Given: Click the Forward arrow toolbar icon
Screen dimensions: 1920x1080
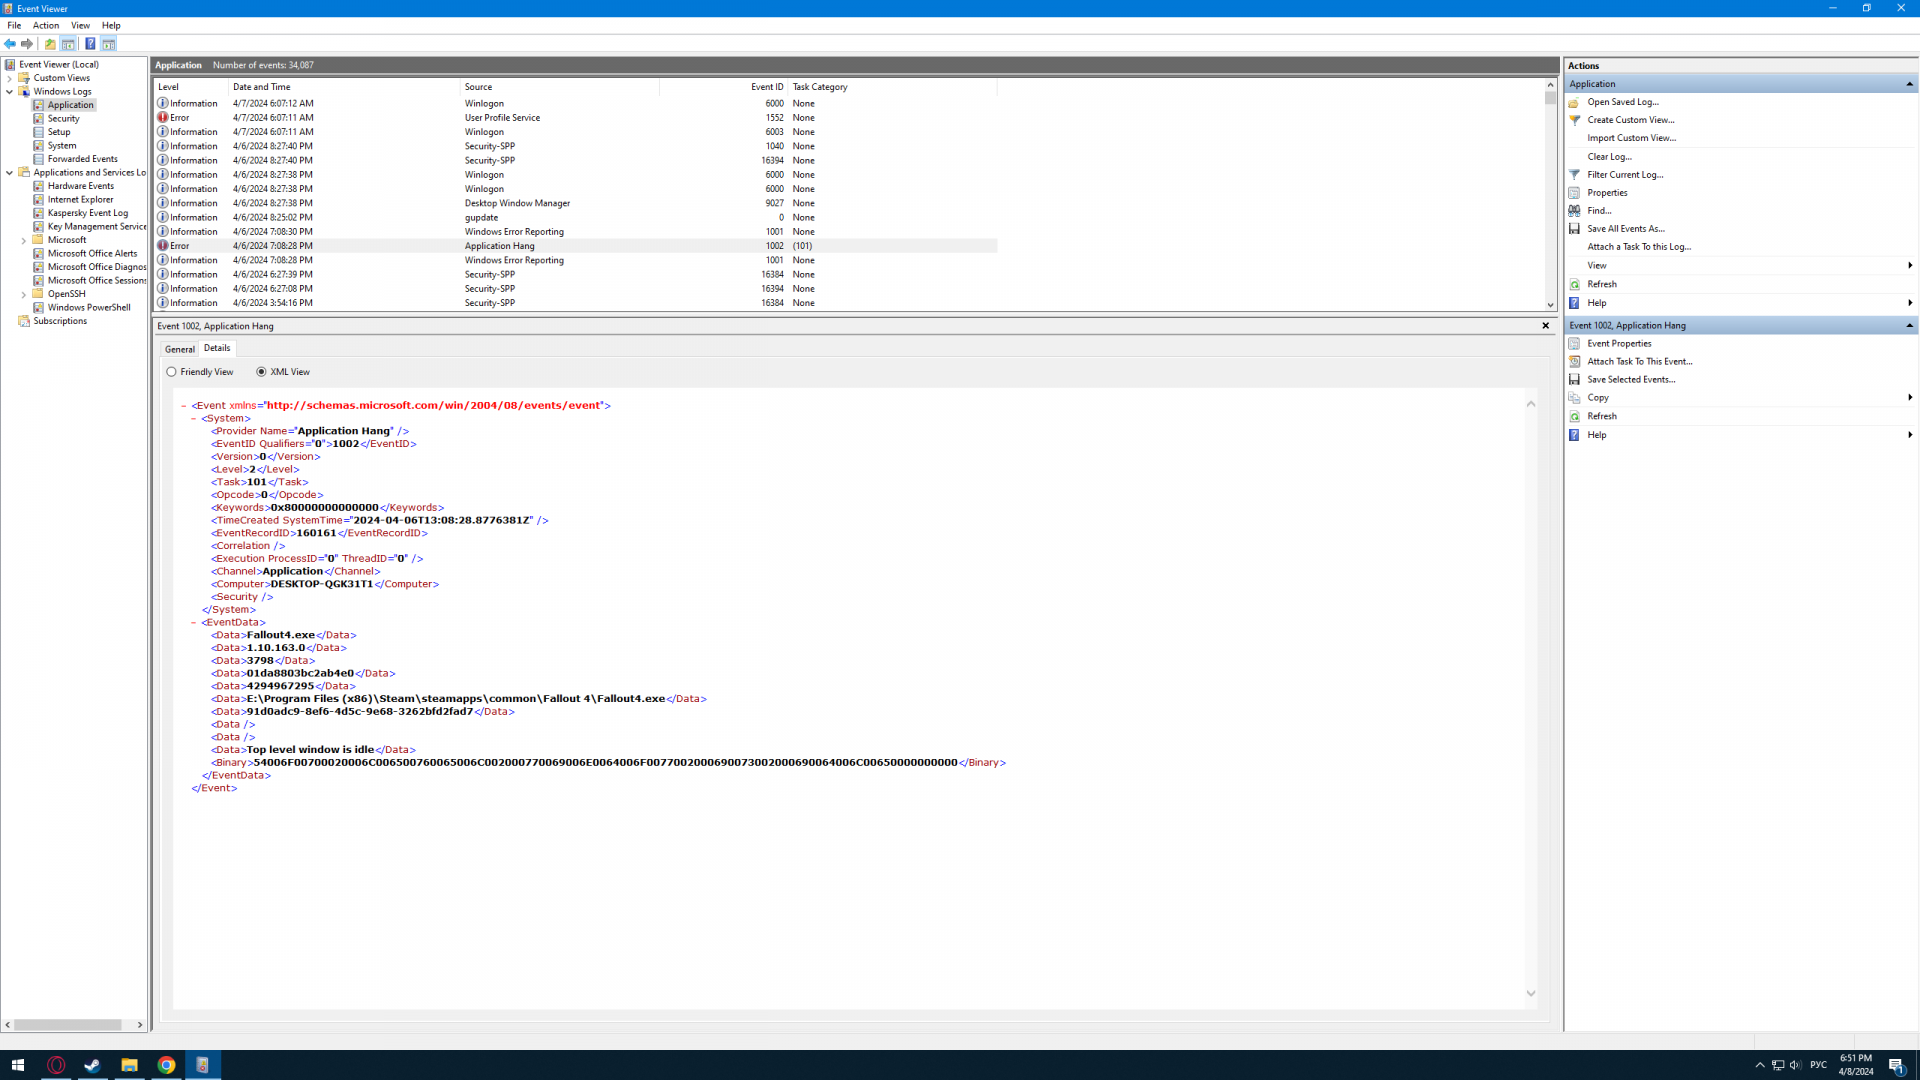Looking at the screenshot, I should point(27,44).
